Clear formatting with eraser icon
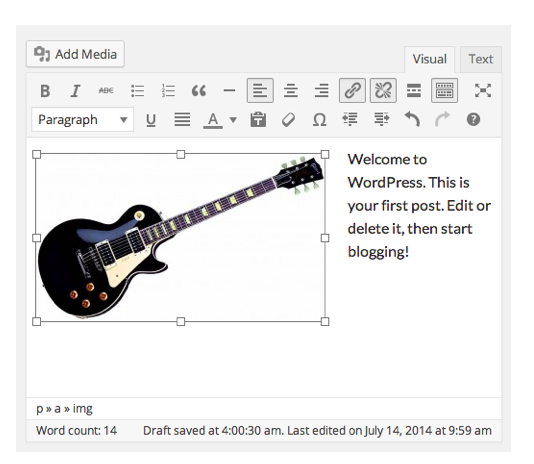Image resolution: width=534 pixels, height=464 pixels. 288,120
